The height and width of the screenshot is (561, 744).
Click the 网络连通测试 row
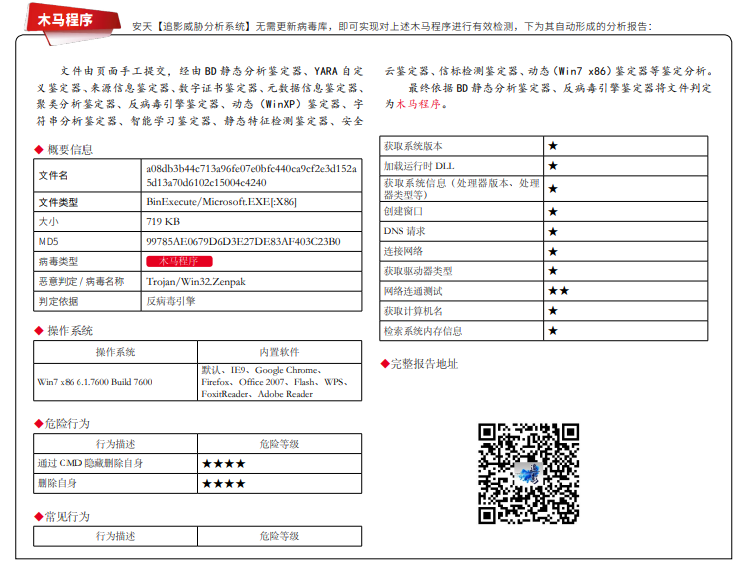point(544,291)
